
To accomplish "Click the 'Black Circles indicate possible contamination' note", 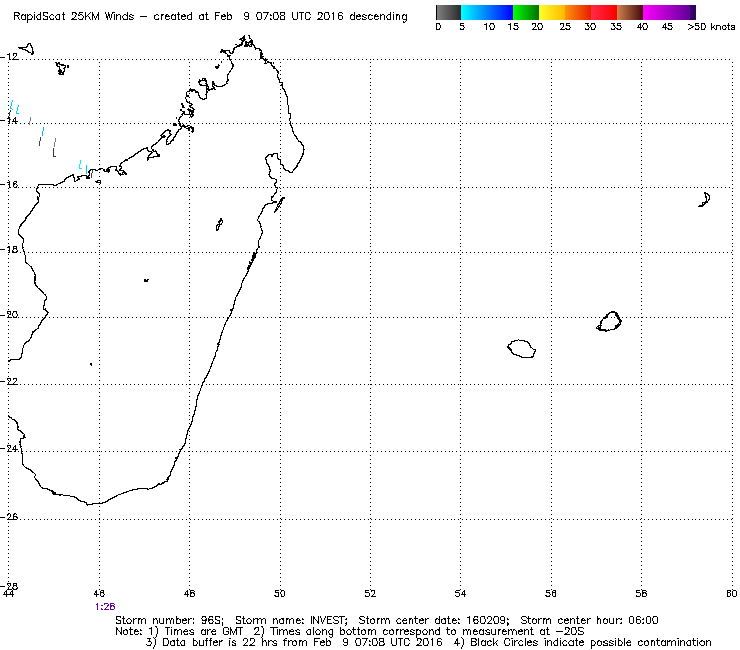I will tap(591, 642).
